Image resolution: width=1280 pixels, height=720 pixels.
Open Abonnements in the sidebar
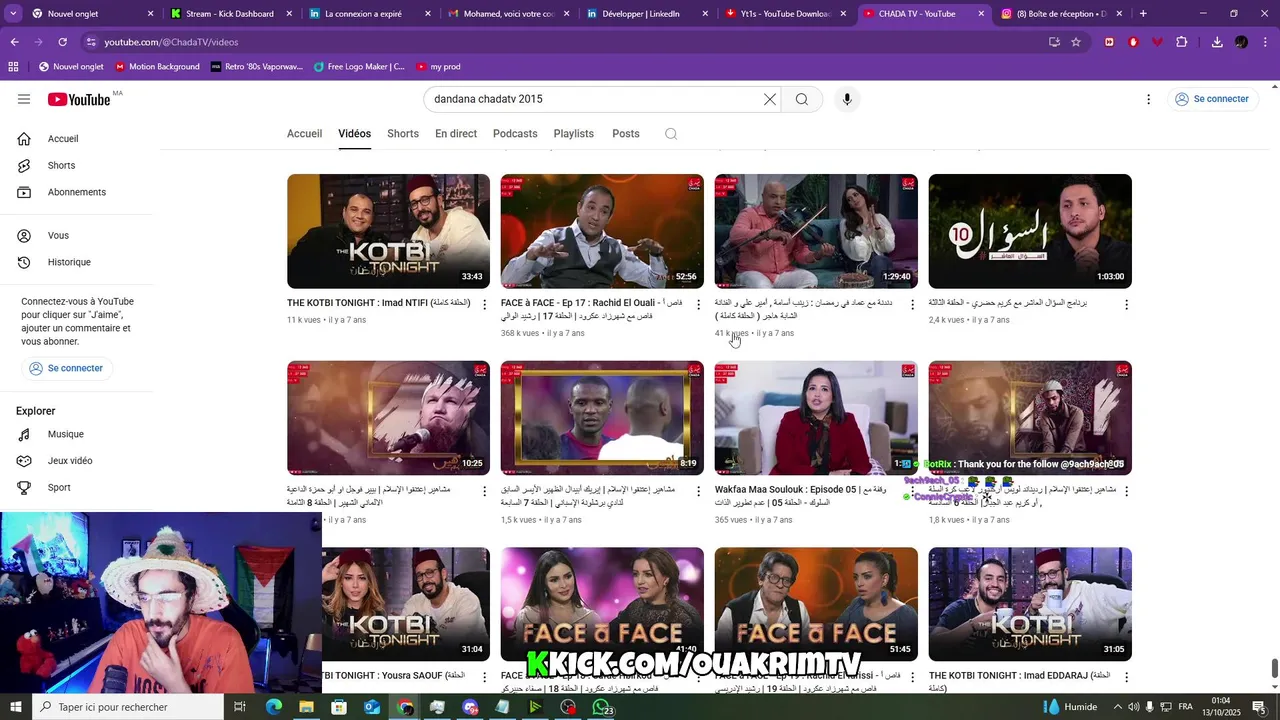pyautogui.click(x=77, y=192)
